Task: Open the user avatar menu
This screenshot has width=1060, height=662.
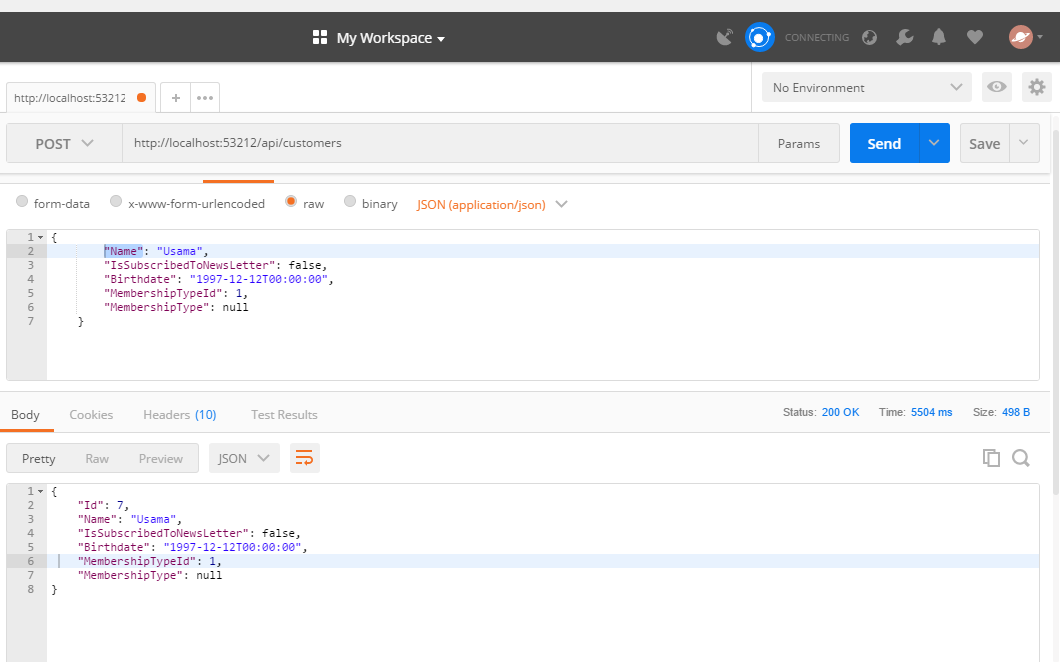Action: coord(1026,37)
